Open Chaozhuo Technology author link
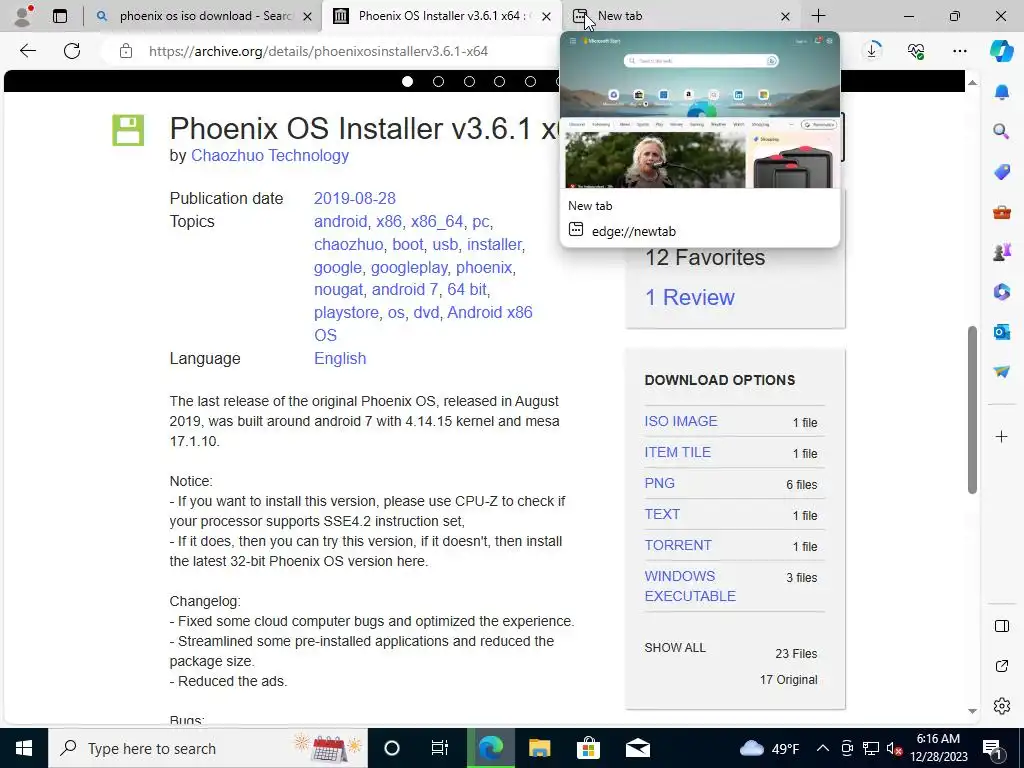 tap(270, 155)
